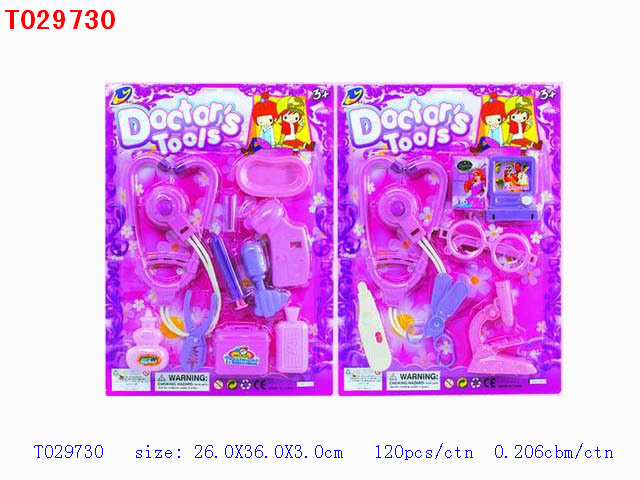Click the pink toy microscope

point(502,329)
